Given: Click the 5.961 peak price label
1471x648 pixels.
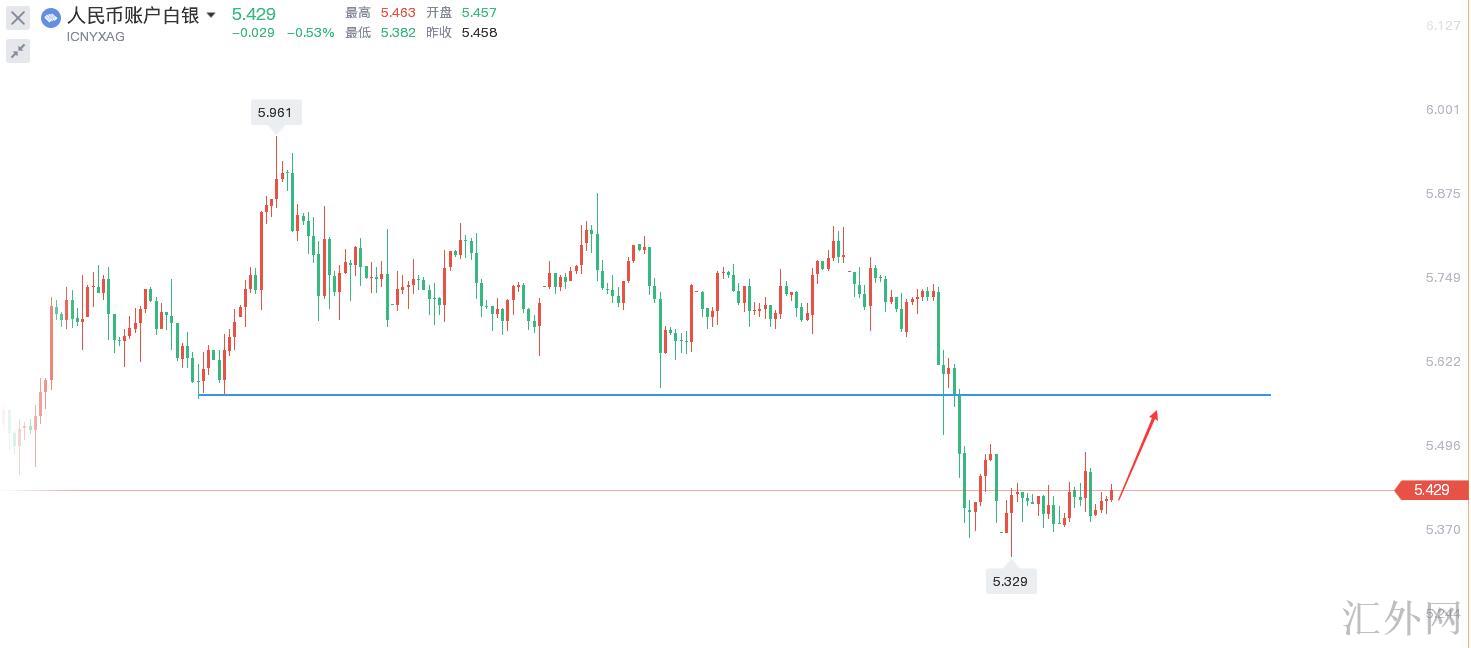Looking at the screenshot, I should 275,113.
